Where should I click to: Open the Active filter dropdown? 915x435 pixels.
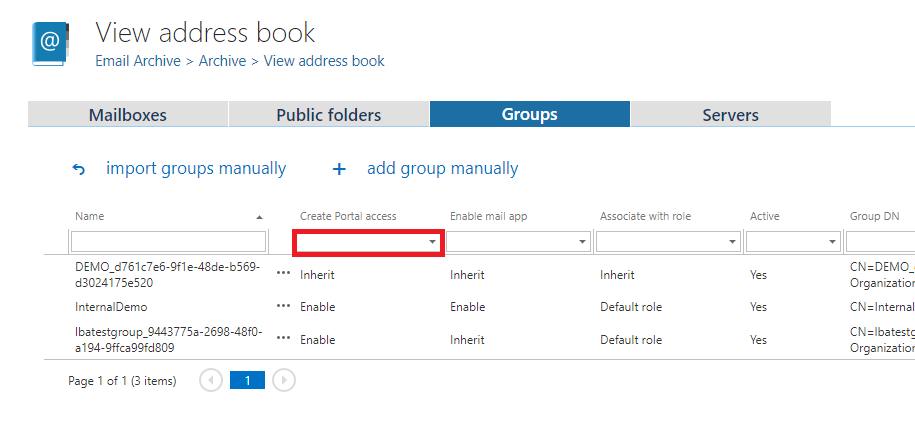click(832, 242)
